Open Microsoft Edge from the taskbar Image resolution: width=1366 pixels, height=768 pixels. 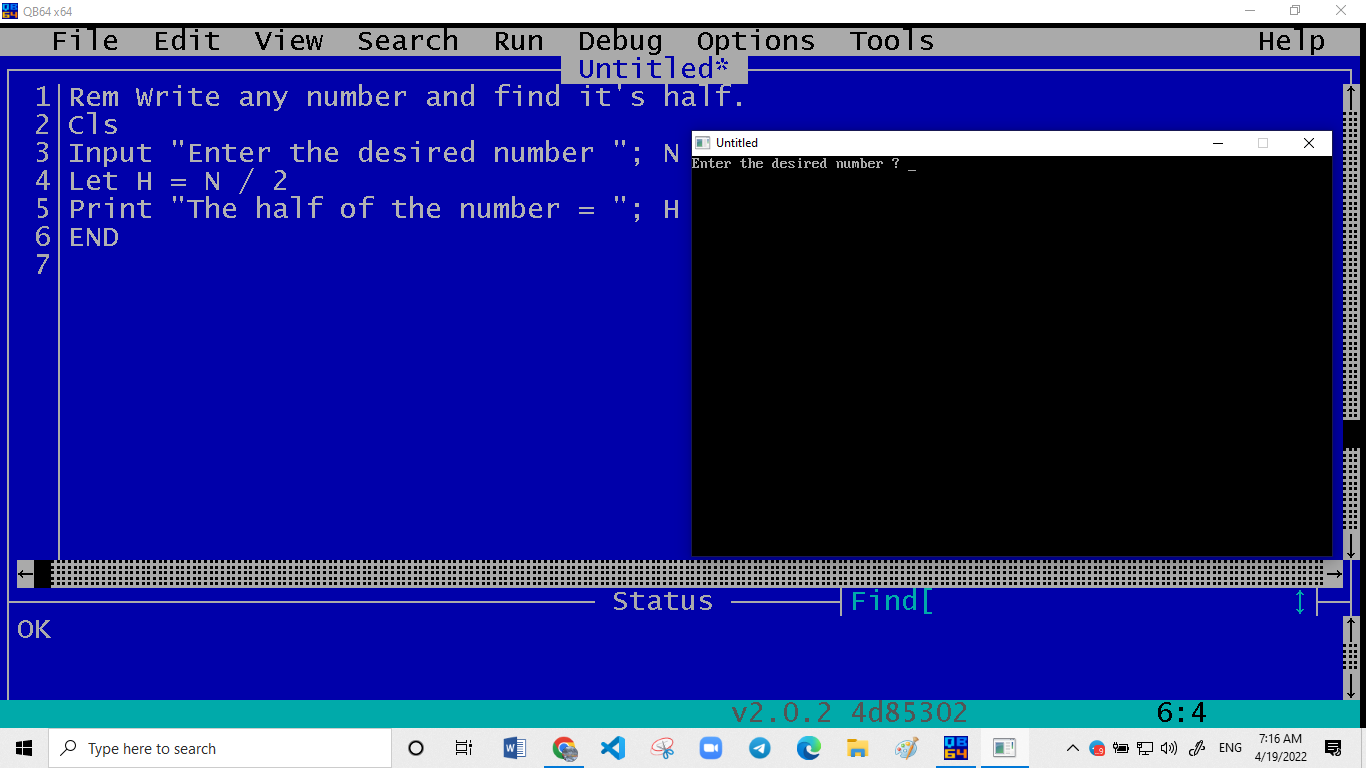click(x=809, y=748)
